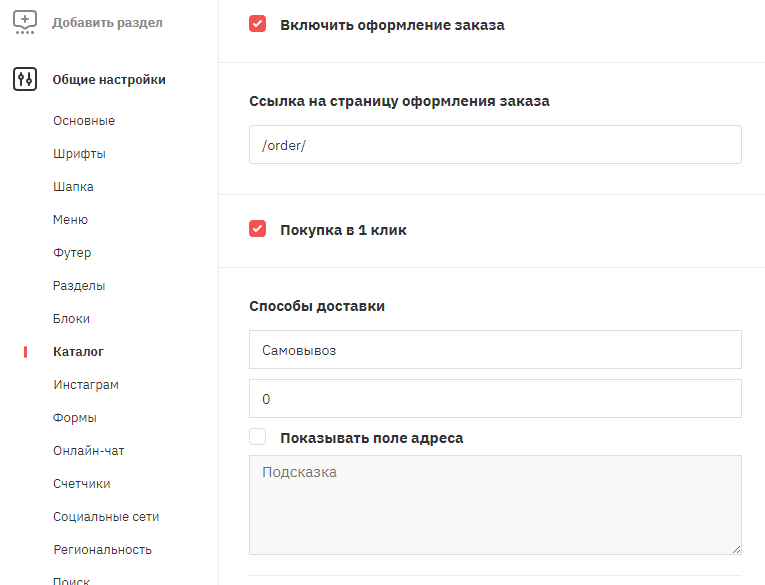This screenshot has width=765, height=585.
Task: Click the delivery price field with 0
Action: 495,398
